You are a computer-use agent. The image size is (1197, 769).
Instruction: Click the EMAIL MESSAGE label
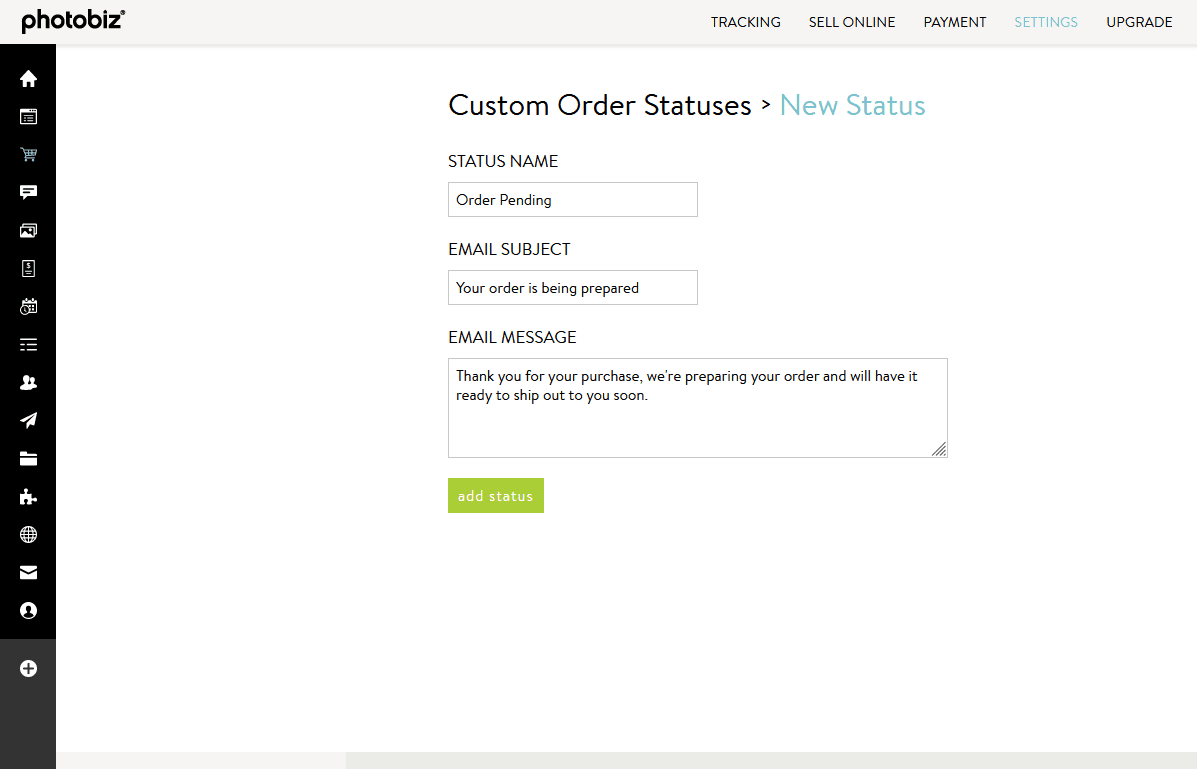pyautogui.click(x=512, y=337)
